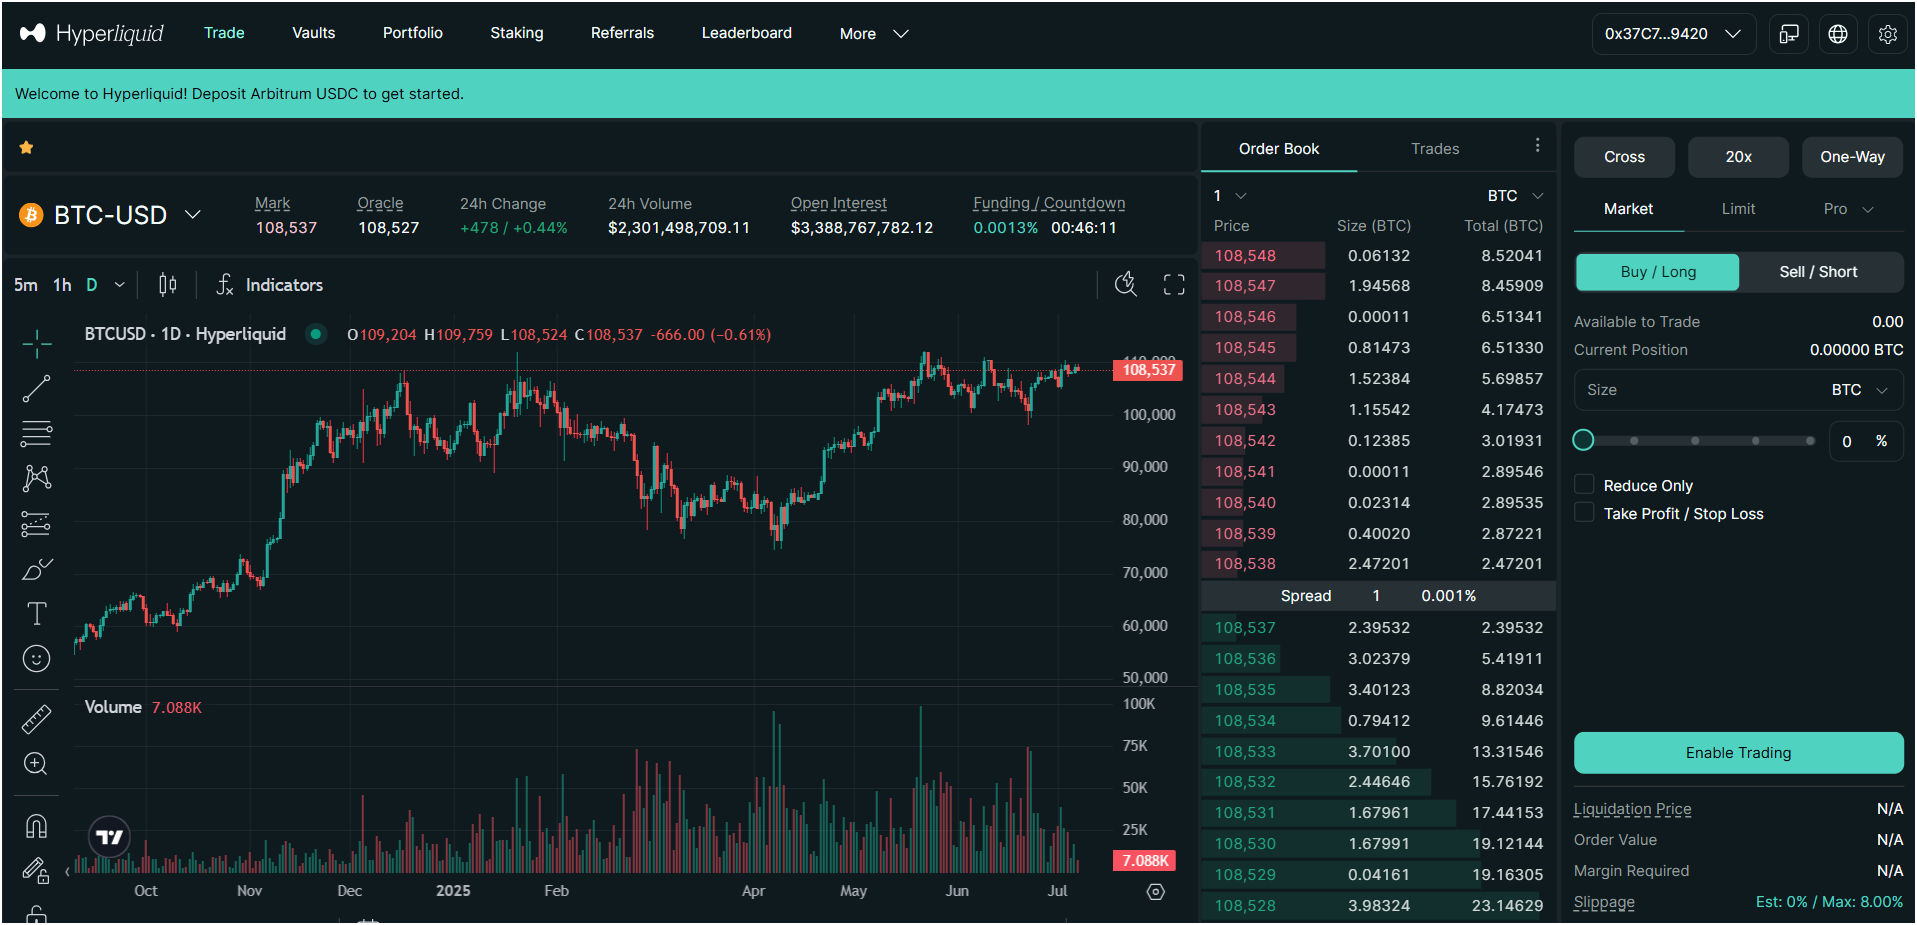Click the size percentage slider handle

1583,440
